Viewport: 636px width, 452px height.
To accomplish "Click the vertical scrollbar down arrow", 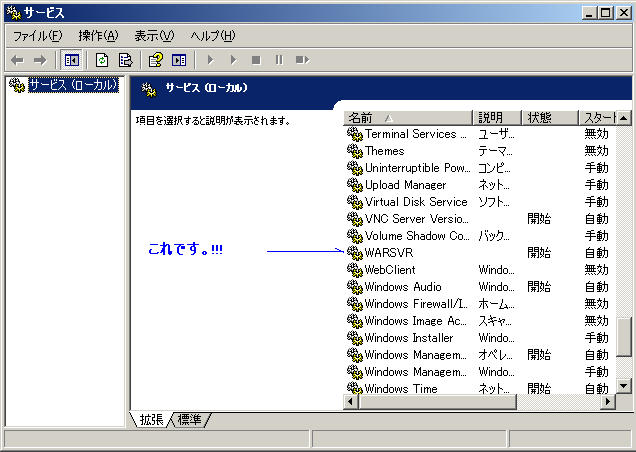I will point(623,386).
